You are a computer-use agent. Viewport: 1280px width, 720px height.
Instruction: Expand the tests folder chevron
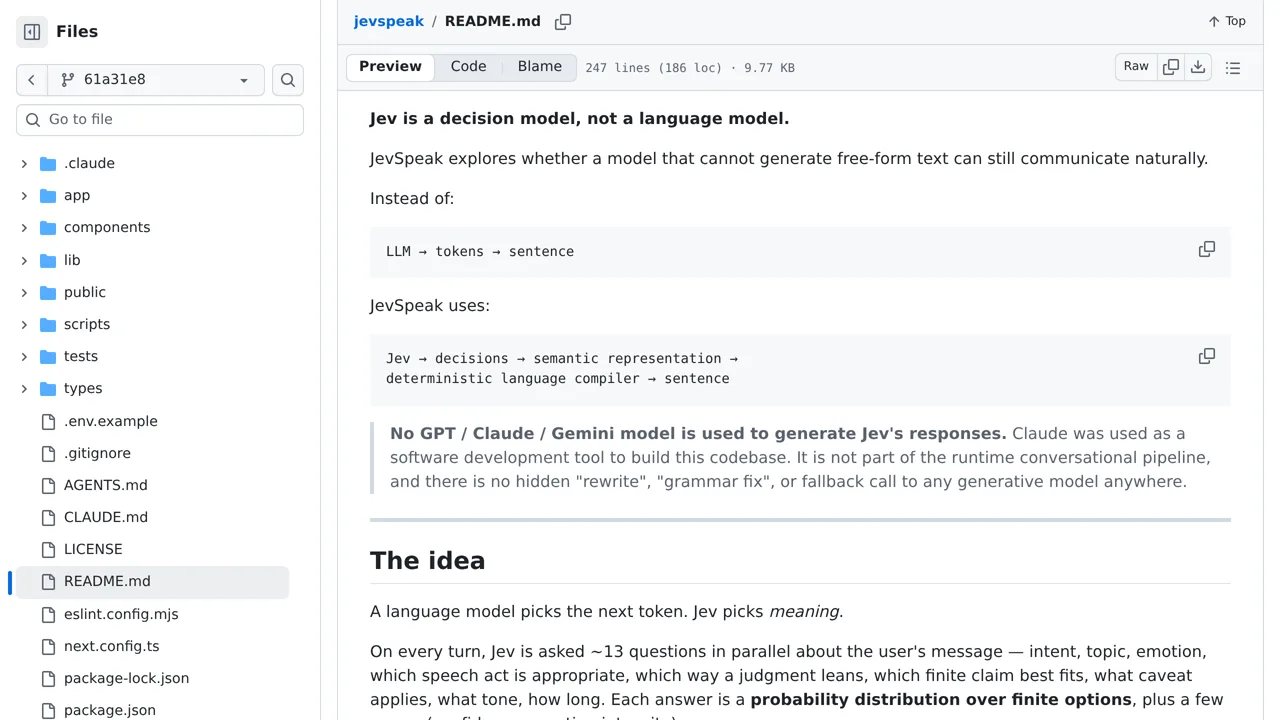(24, 356)
